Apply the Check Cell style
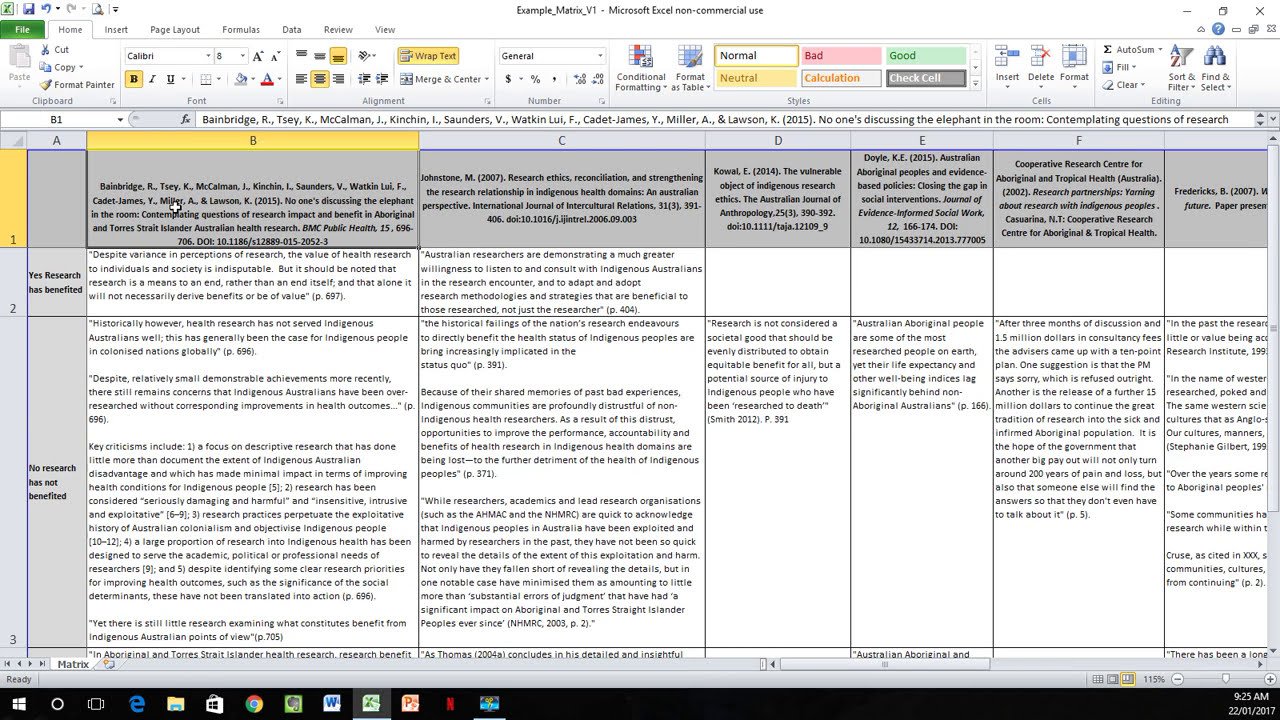 926,78
